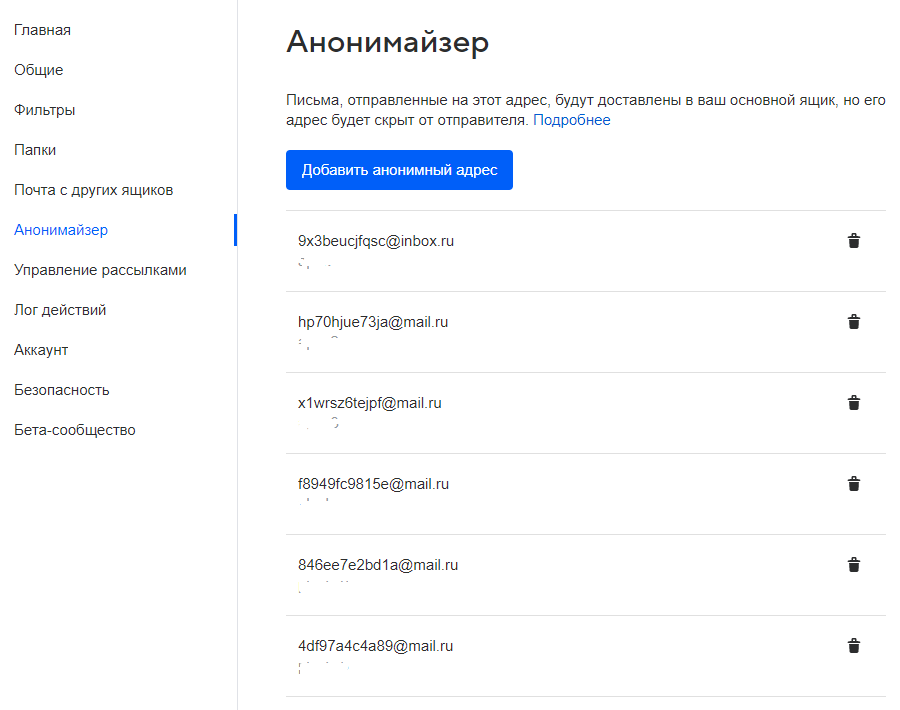Remove 4df97a4c4a89@mail.ru using its trash icon
The height and width of the screenshot is (710, 900).
point(853,646)
